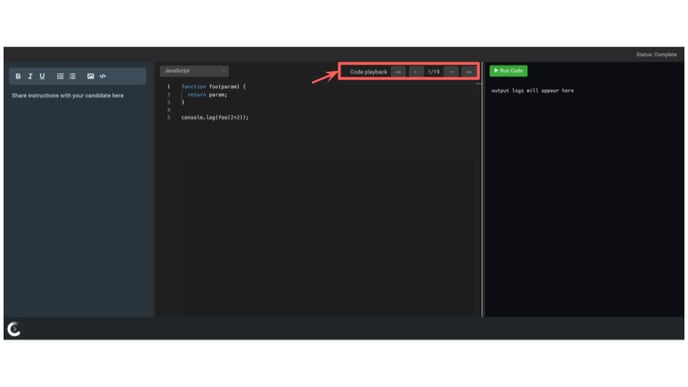Open the JavaScript language dropdown

pos(194,71)
